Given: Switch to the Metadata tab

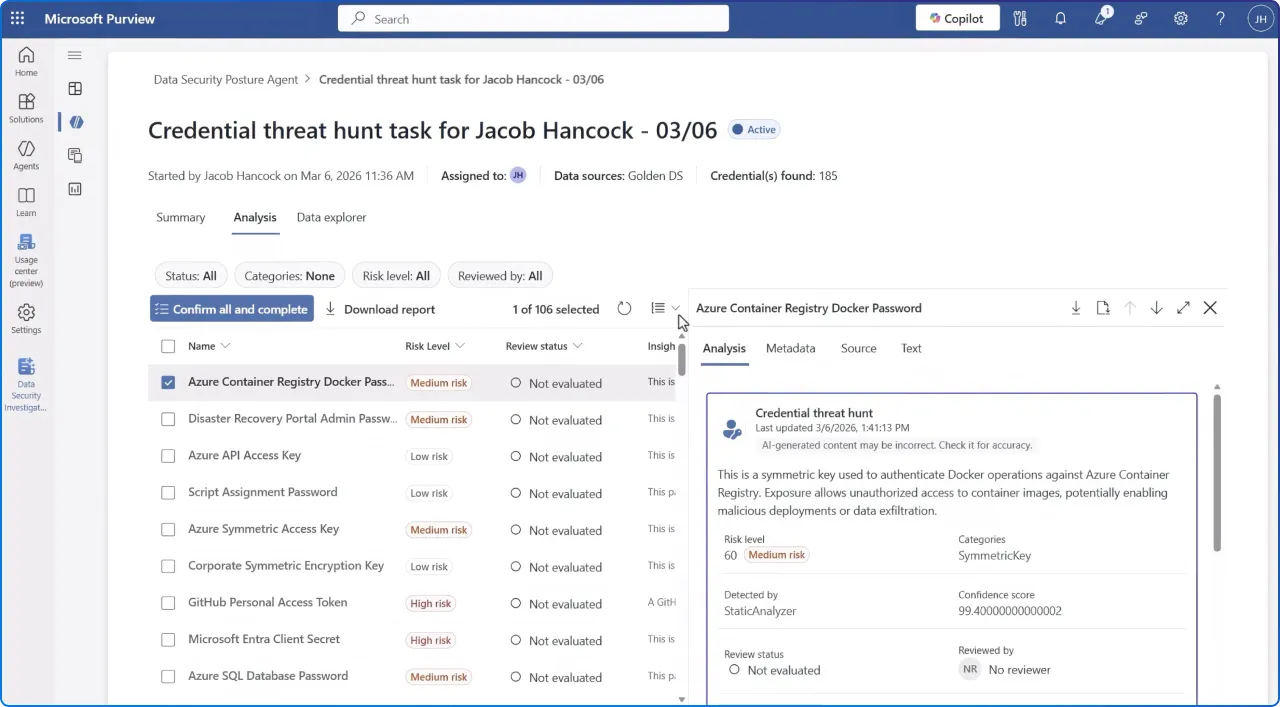Looking at the screenshot, I should [x=790, y=348].
